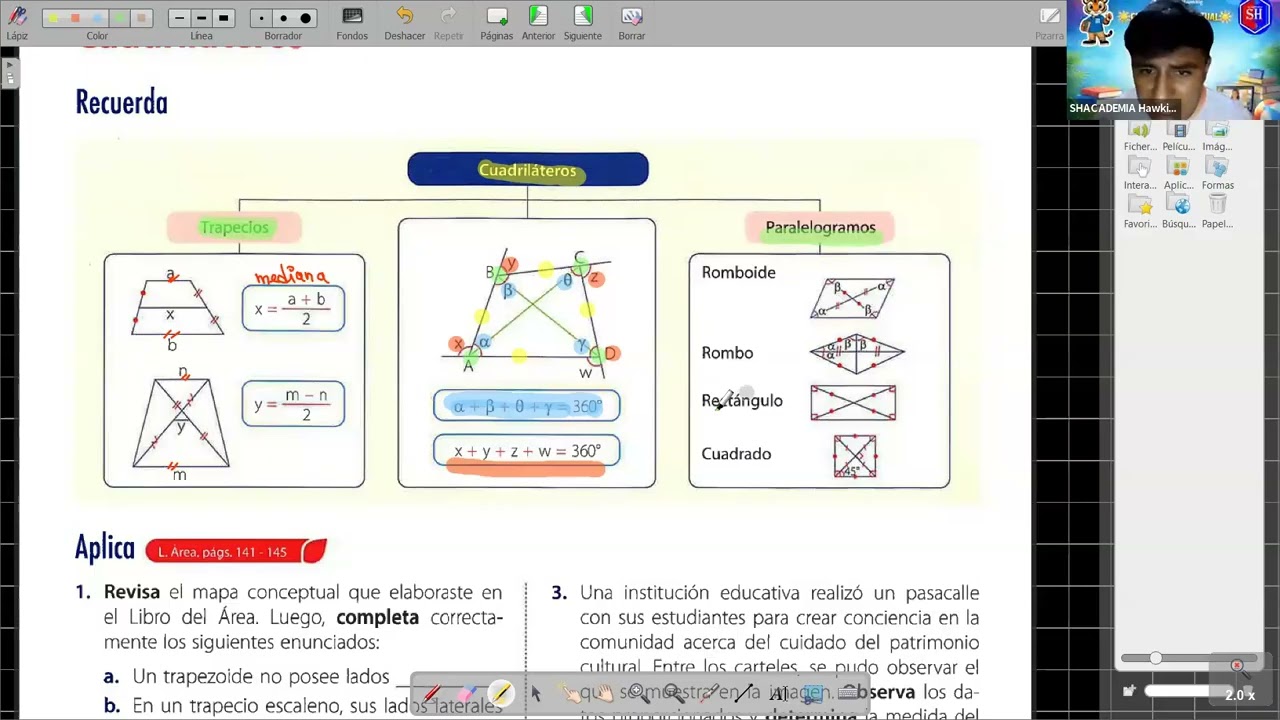
Task: Click the Aplica heading
Action: click(104, 548)
